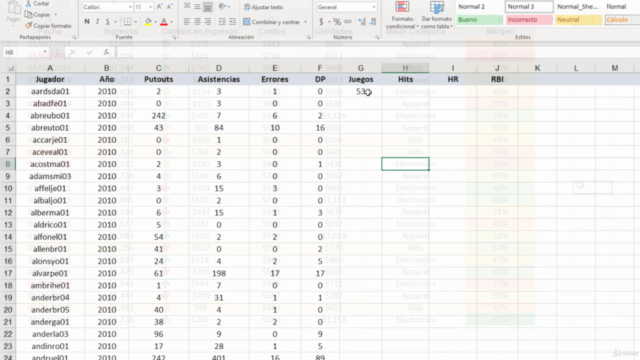
Task: Open the Calibri font name dropdown
Action: point(130,7)
